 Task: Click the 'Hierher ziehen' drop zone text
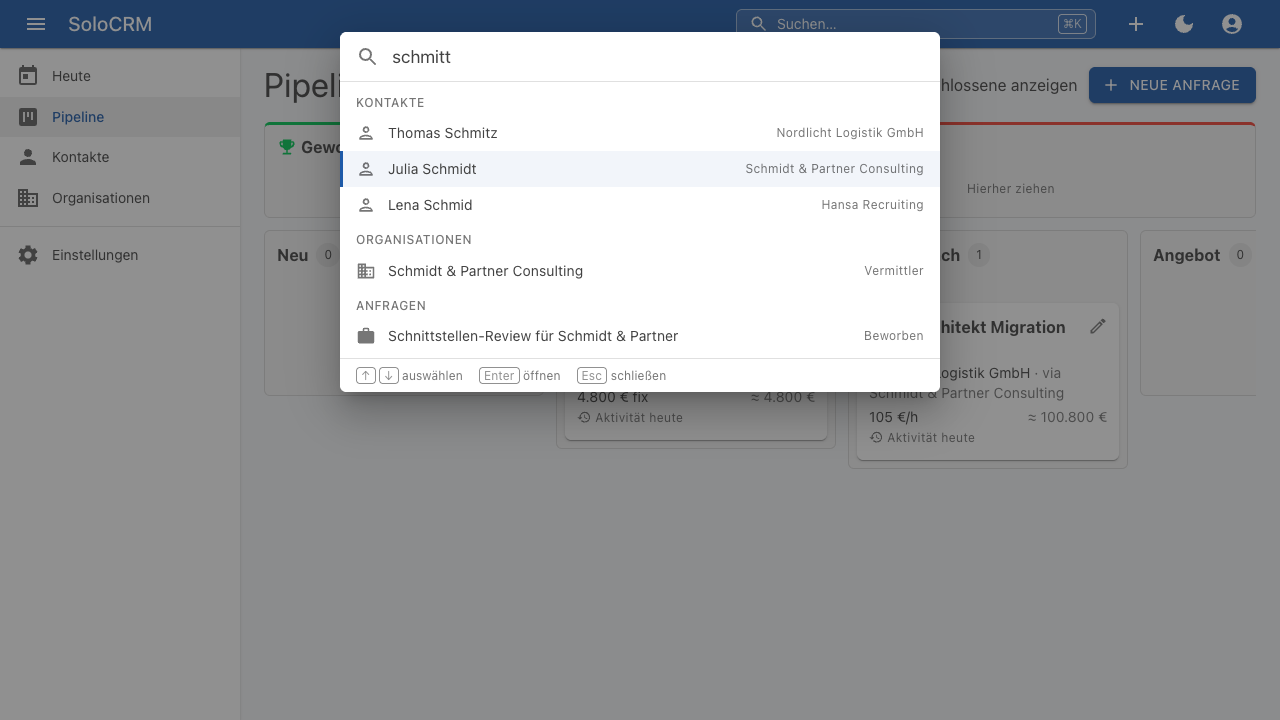click(x=1010, y=188)
